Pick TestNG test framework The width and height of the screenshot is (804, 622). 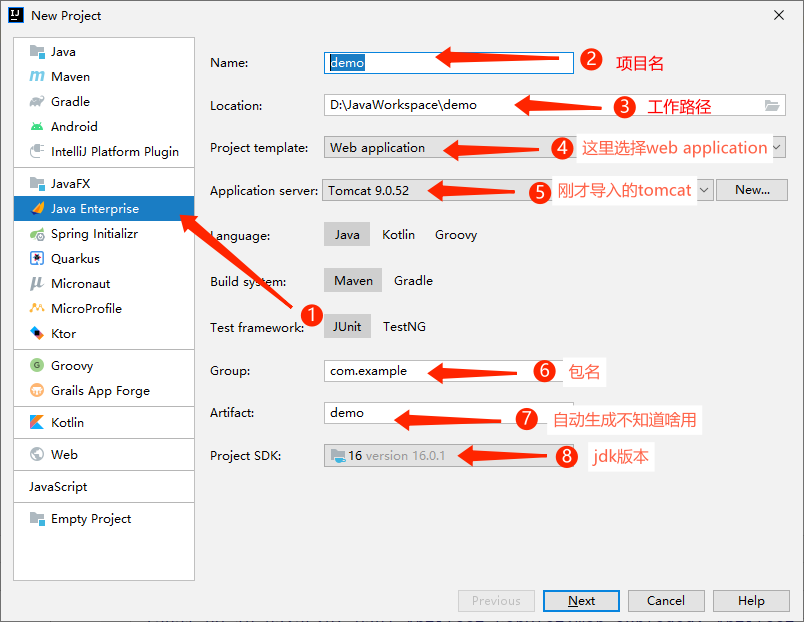point(404,327)
